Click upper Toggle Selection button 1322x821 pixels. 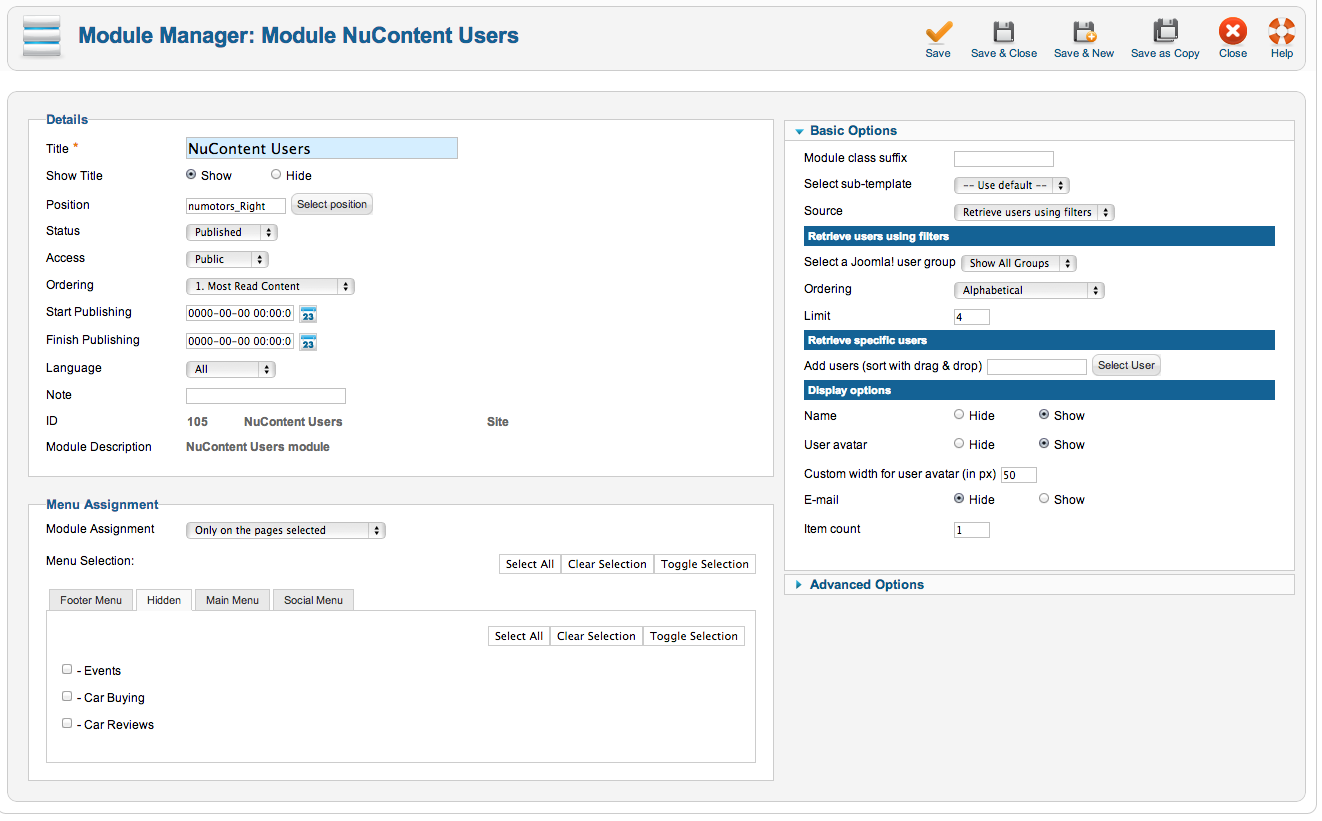(x=705, y=564)
